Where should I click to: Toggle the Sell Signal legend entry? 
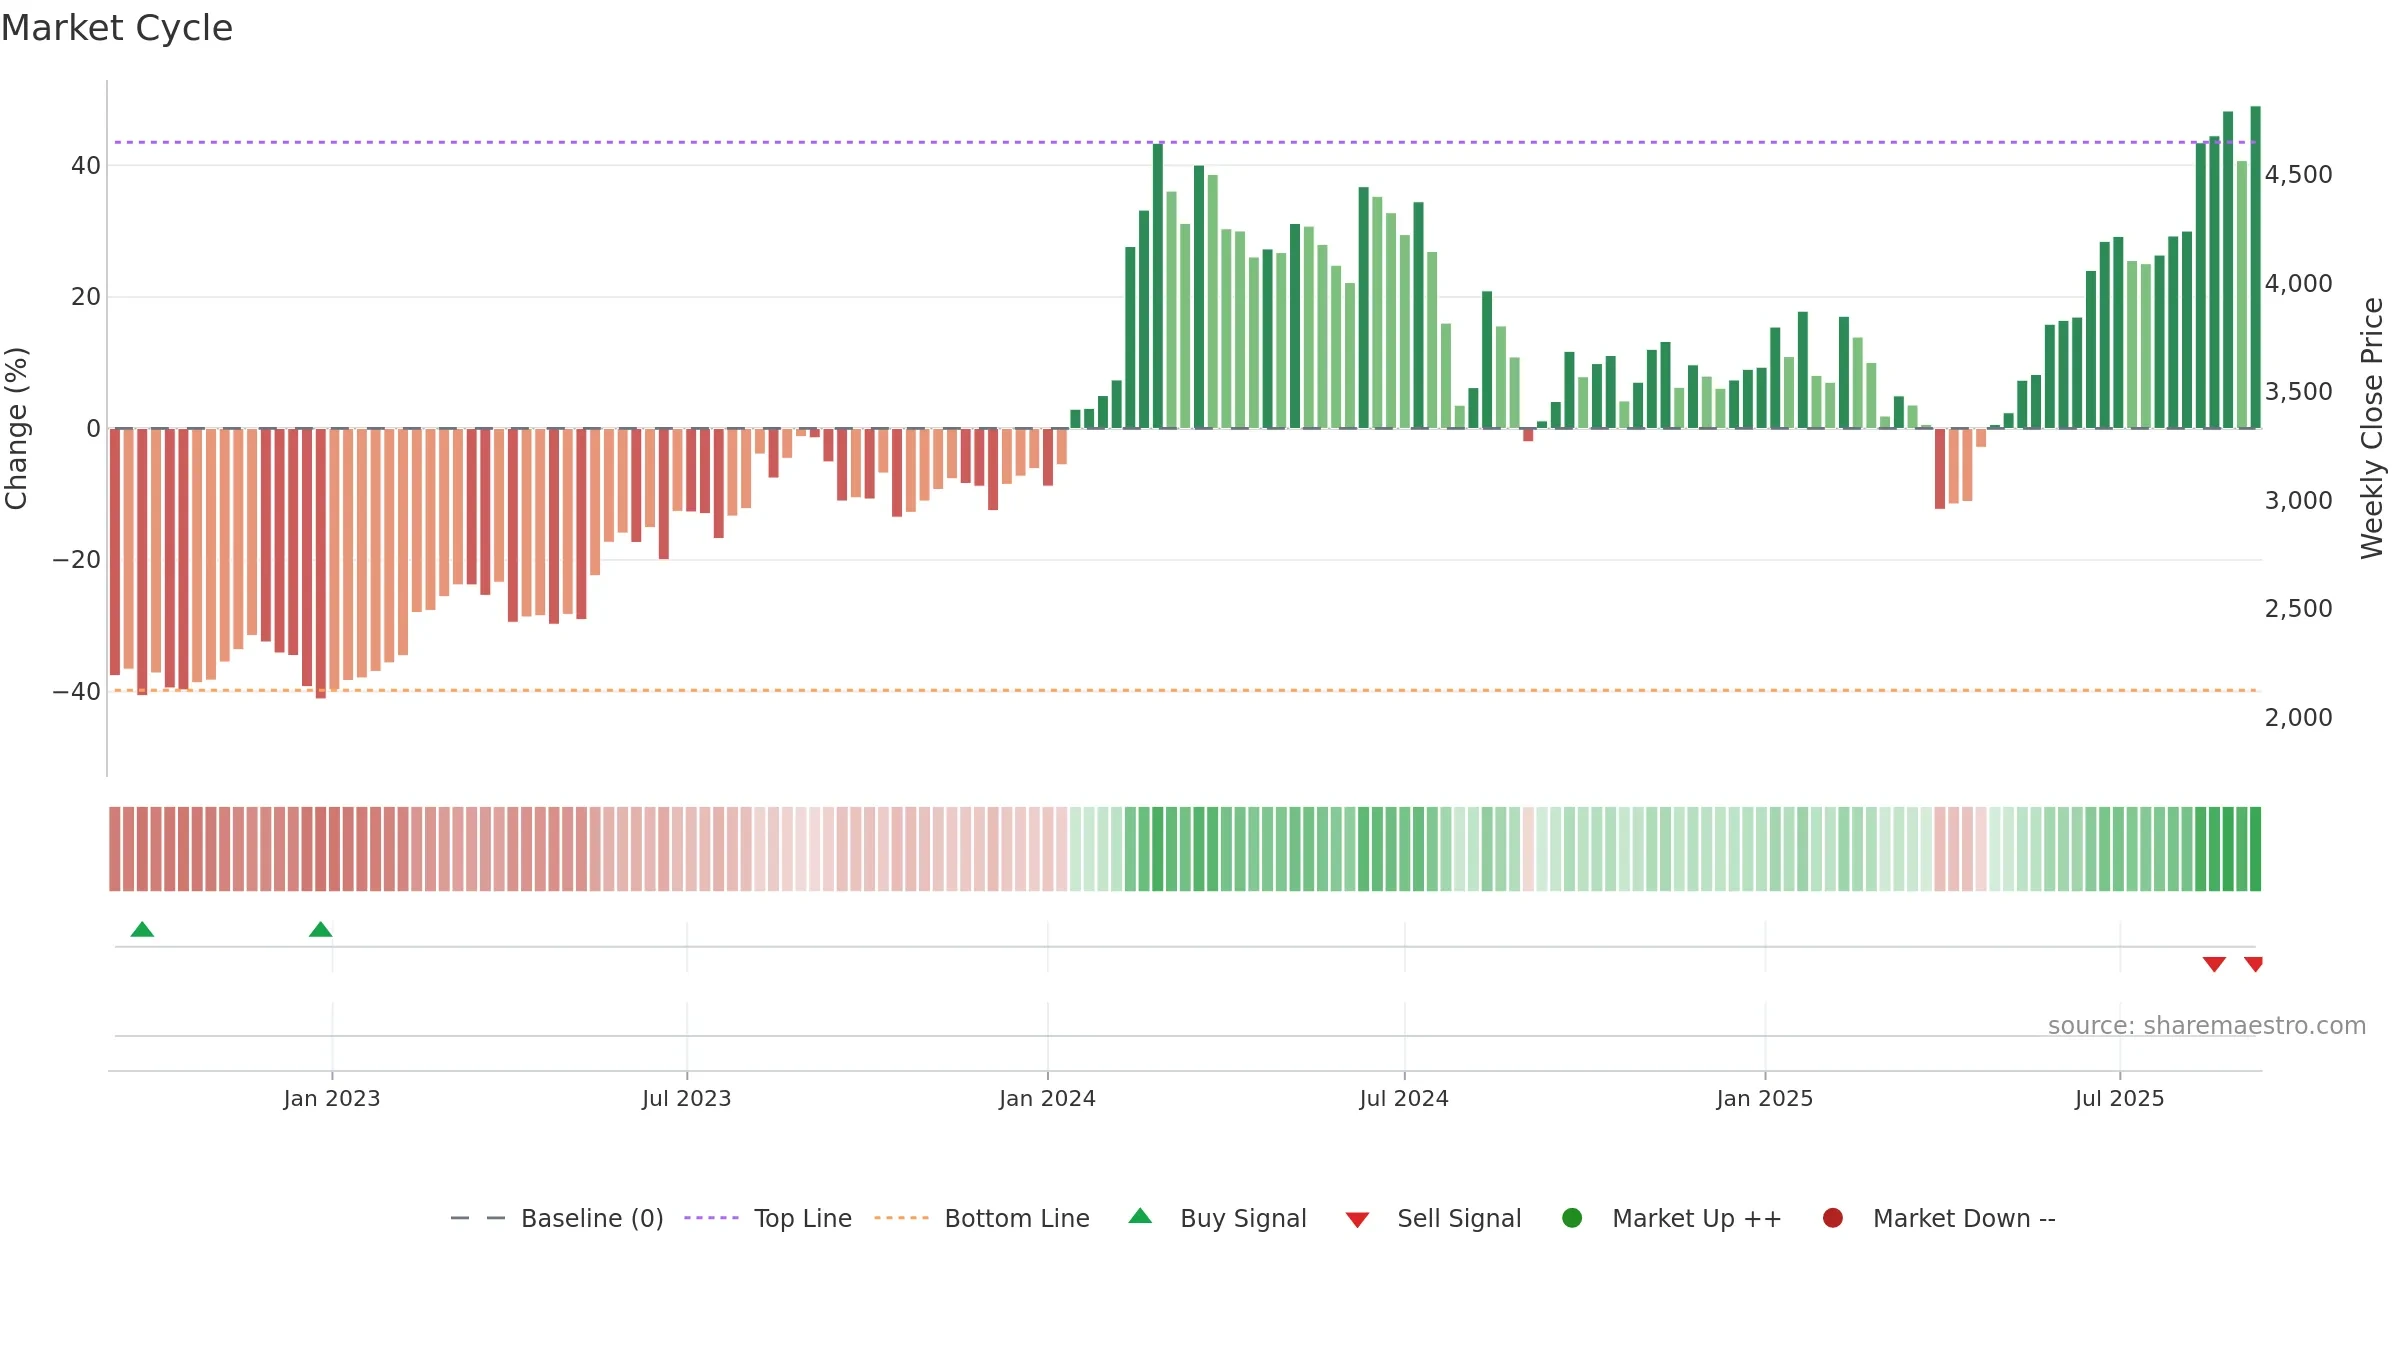[x=1433, y=1218]
